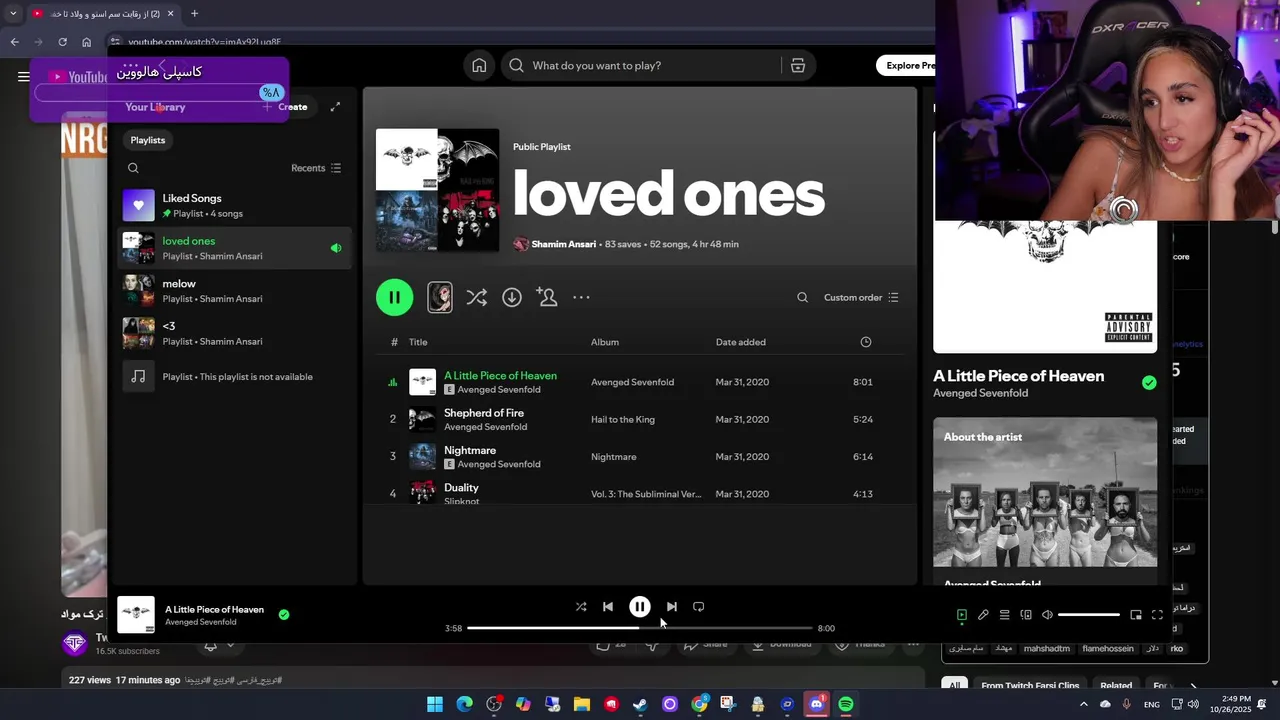Reload the YouTube page in browser
Image resolution: width=1280 pixels, height=720 pixels.
click(x=62, y=42)
